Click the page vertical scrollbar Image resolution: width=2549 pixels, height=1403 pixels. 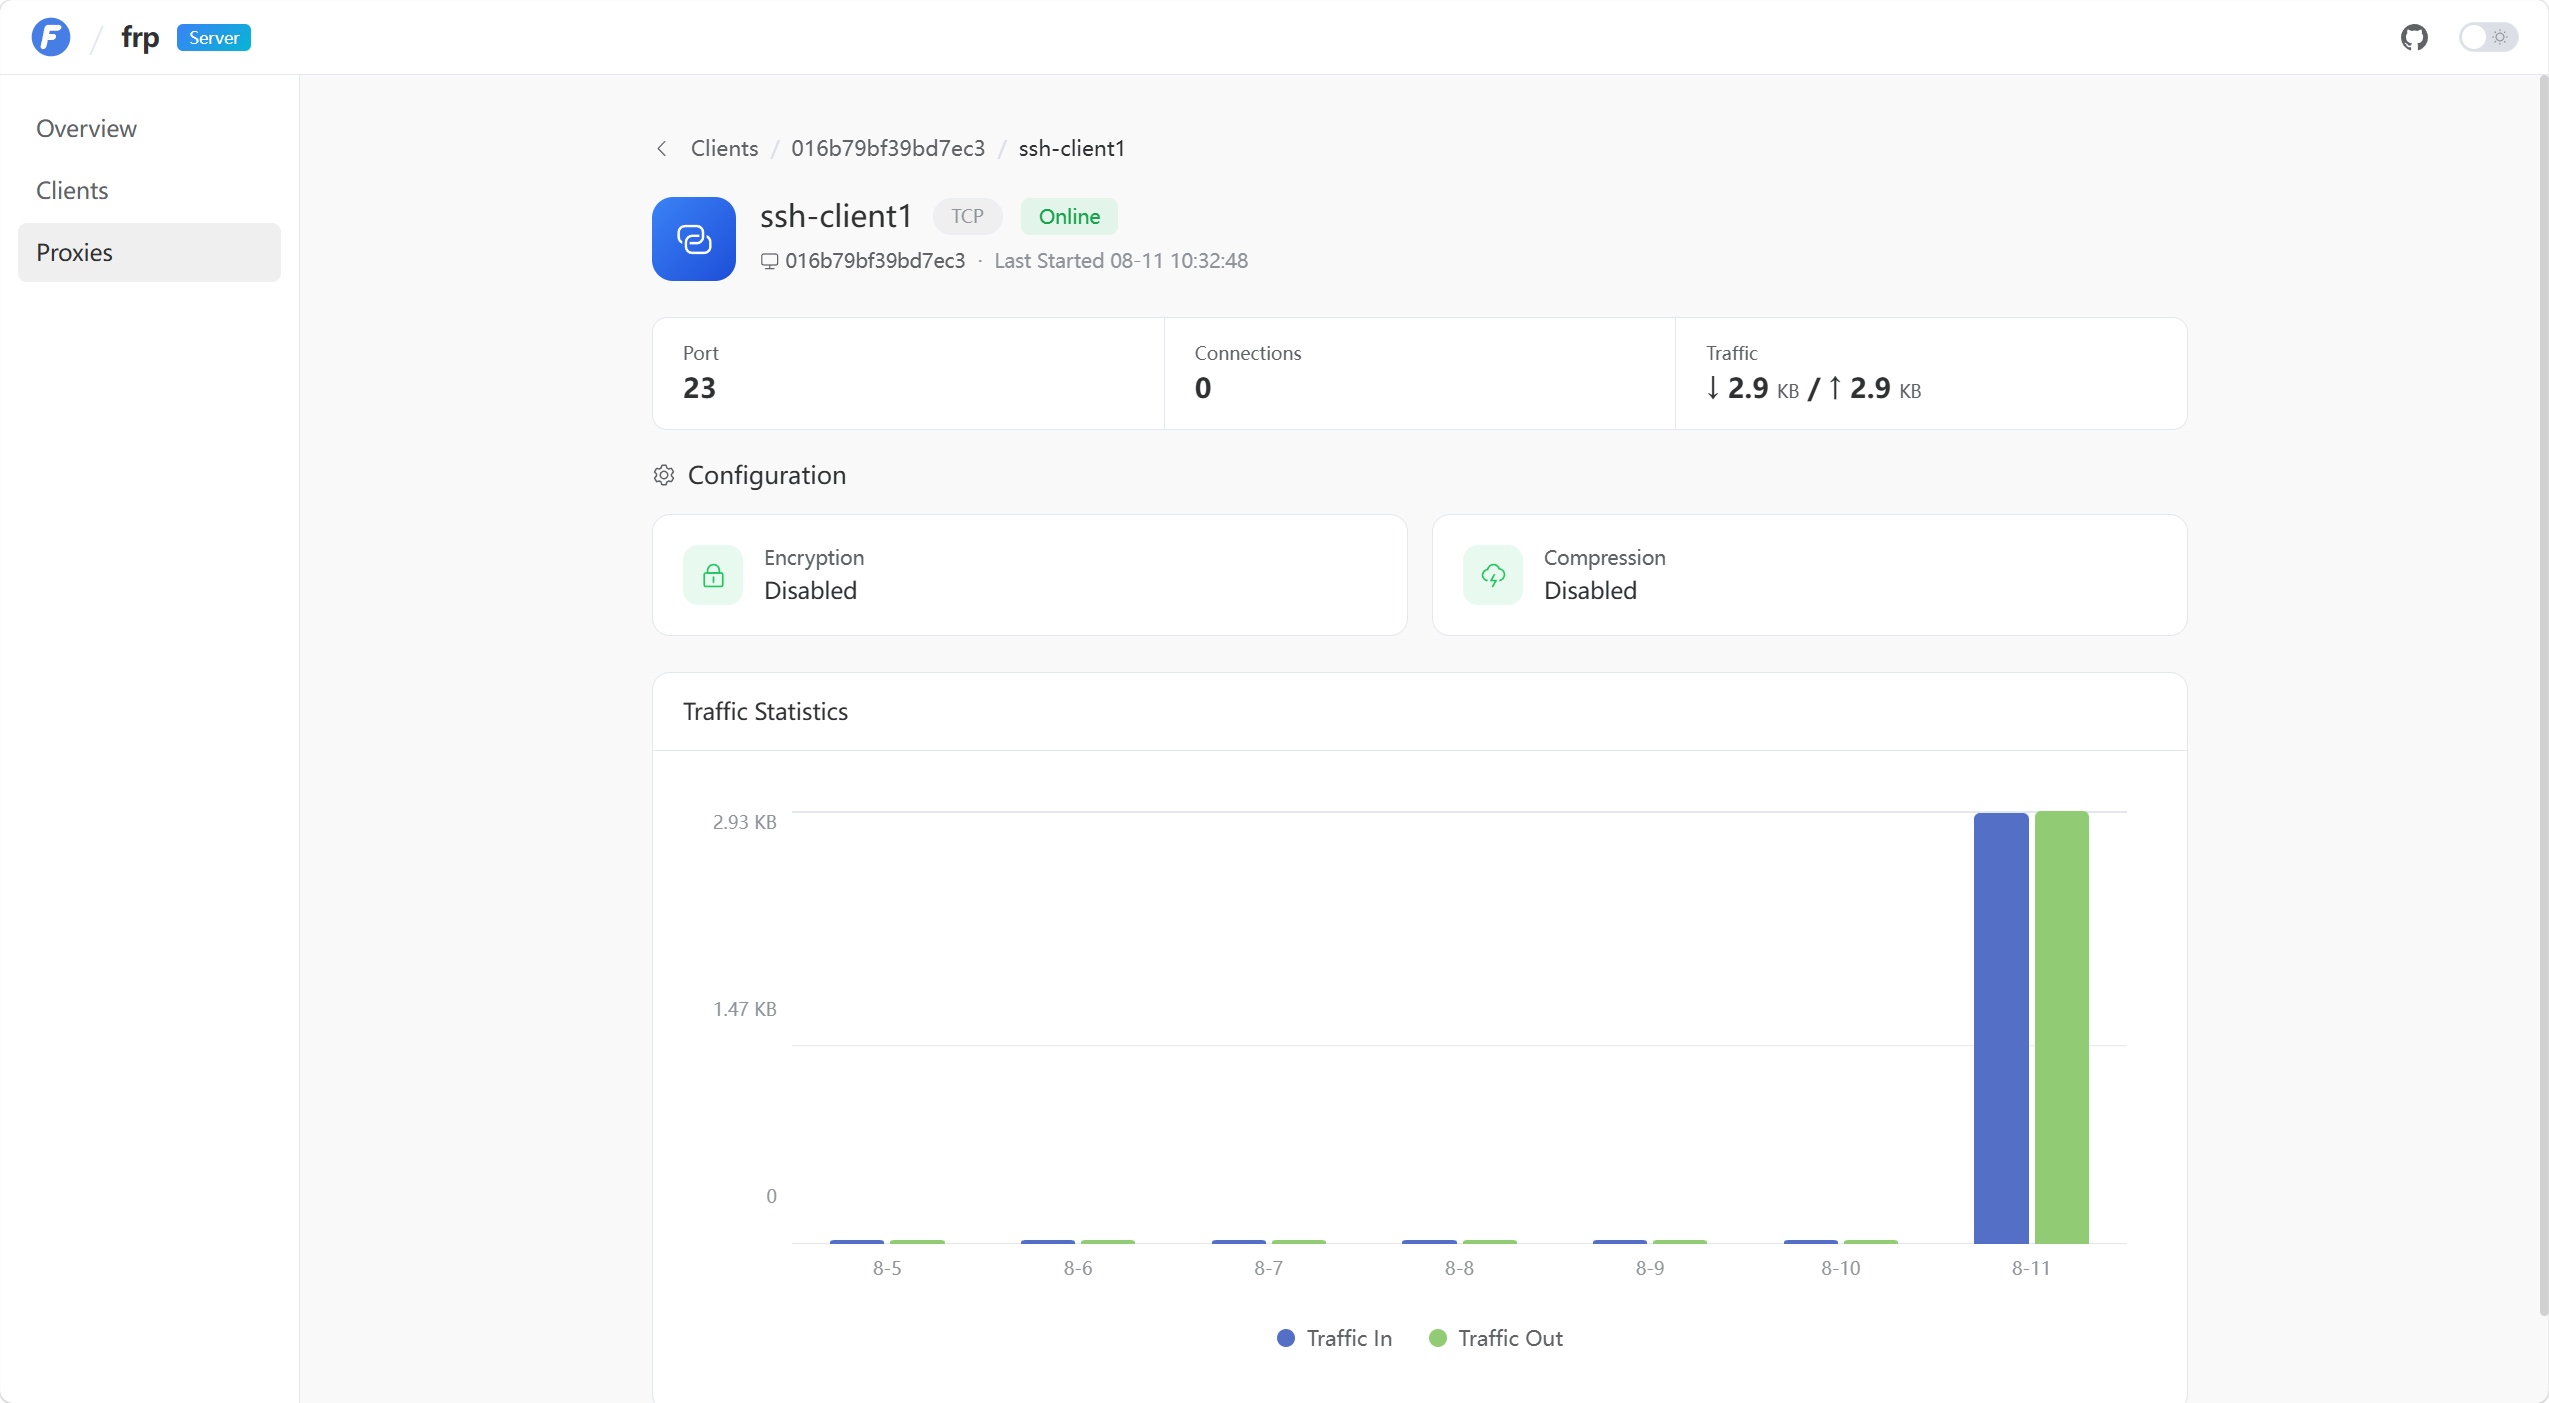tap(2543, 696)
